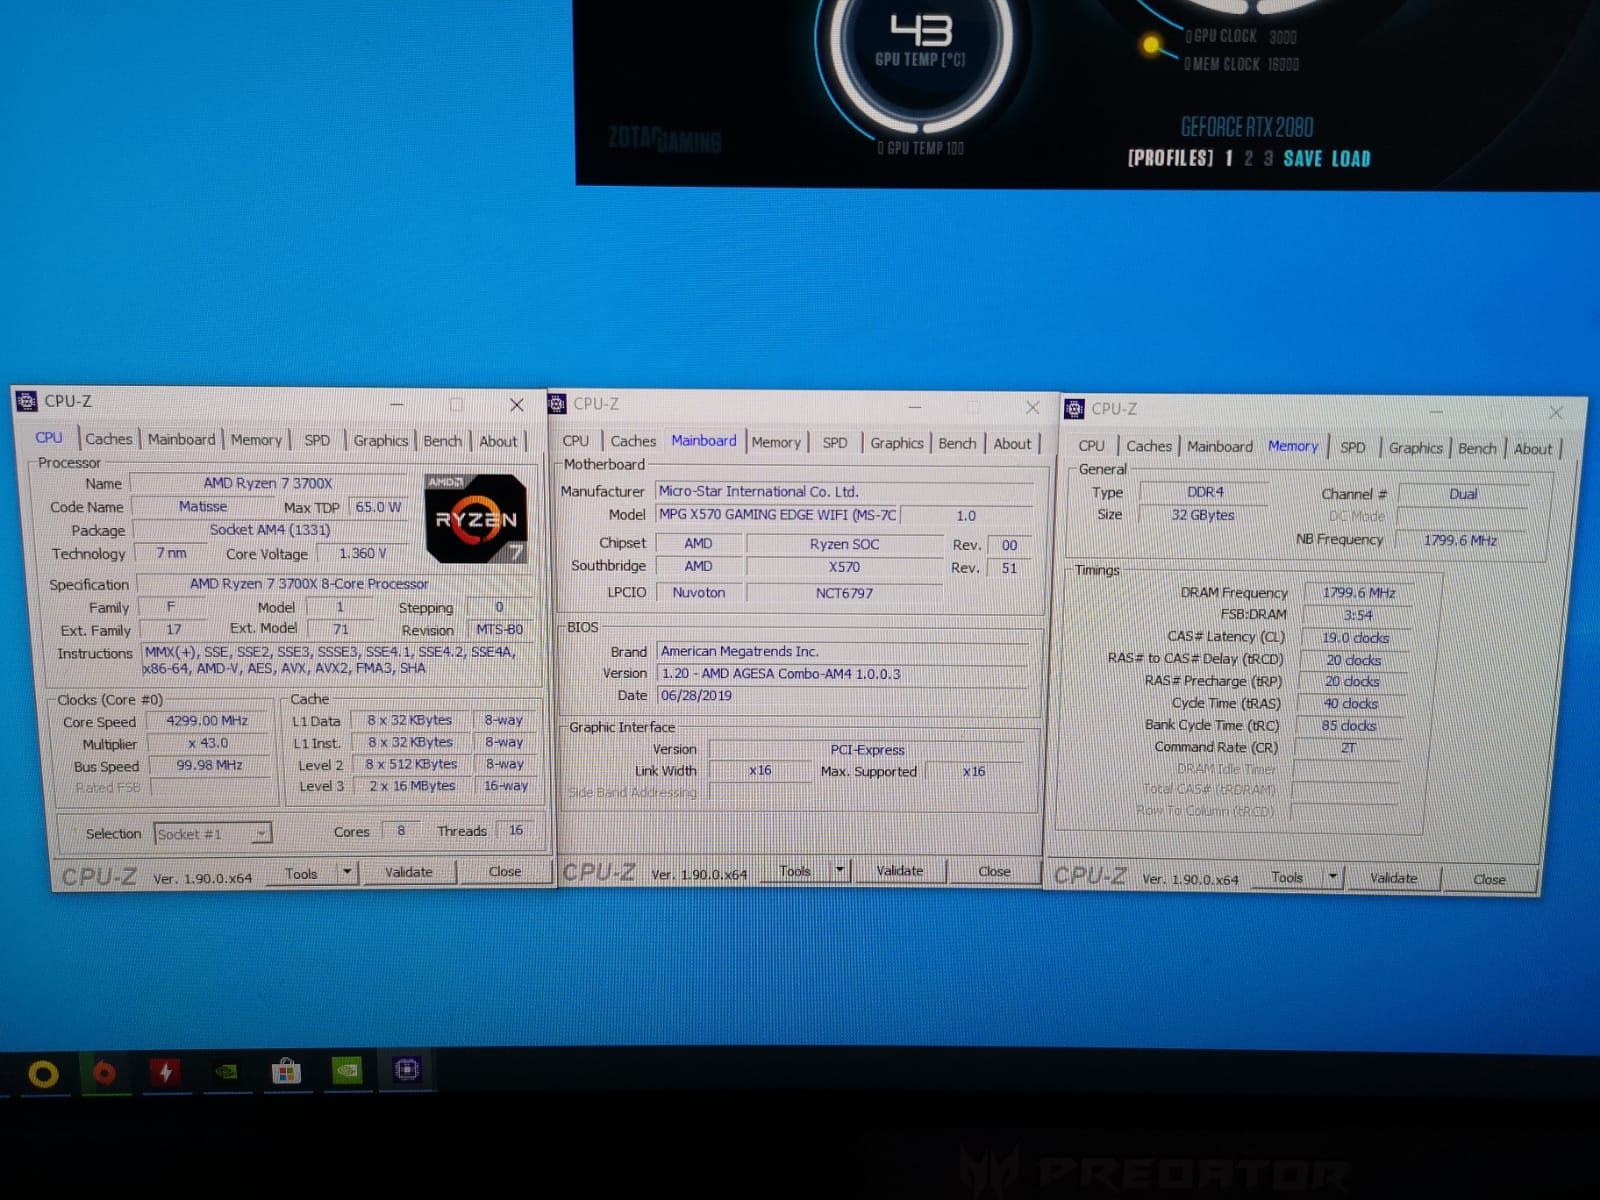Click the Code Name value "Matisse"
This screenshot has height=1200, width=1600.
click(203, 506)
